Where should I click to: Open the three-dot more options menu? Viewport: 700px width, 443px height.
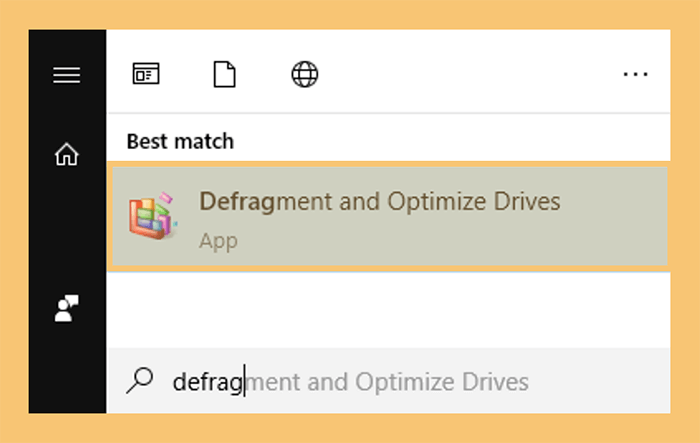(636, 74)
